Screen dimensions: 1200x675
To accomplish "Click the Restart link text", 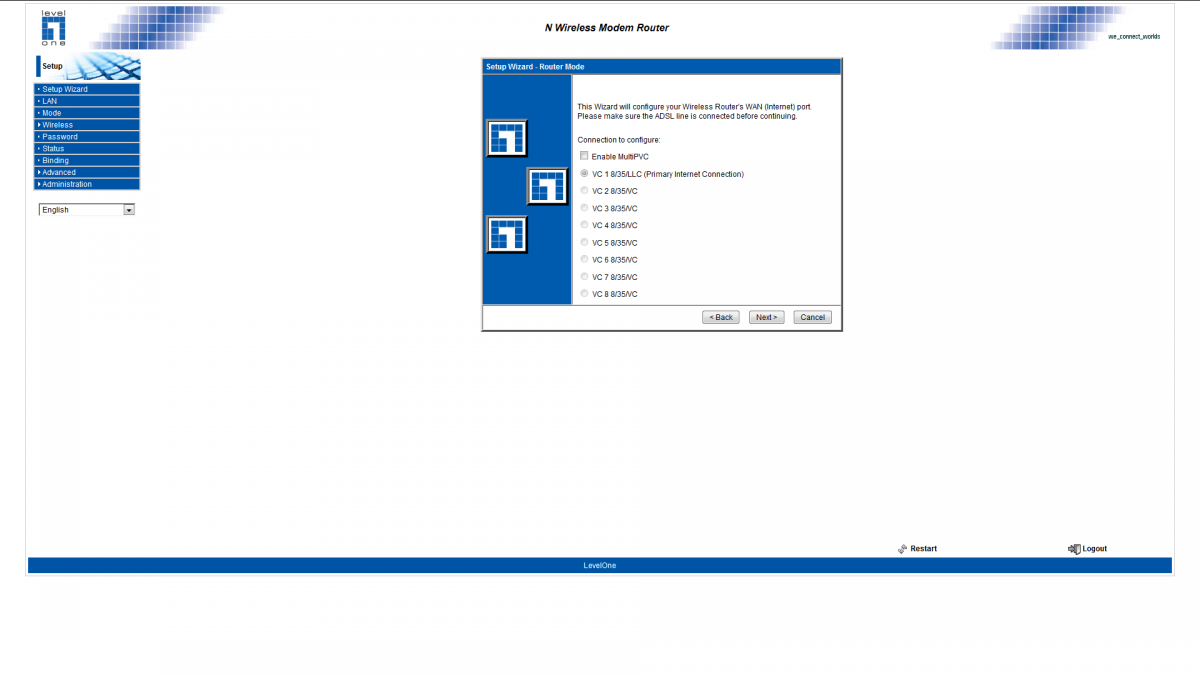I will pos(923,549).
